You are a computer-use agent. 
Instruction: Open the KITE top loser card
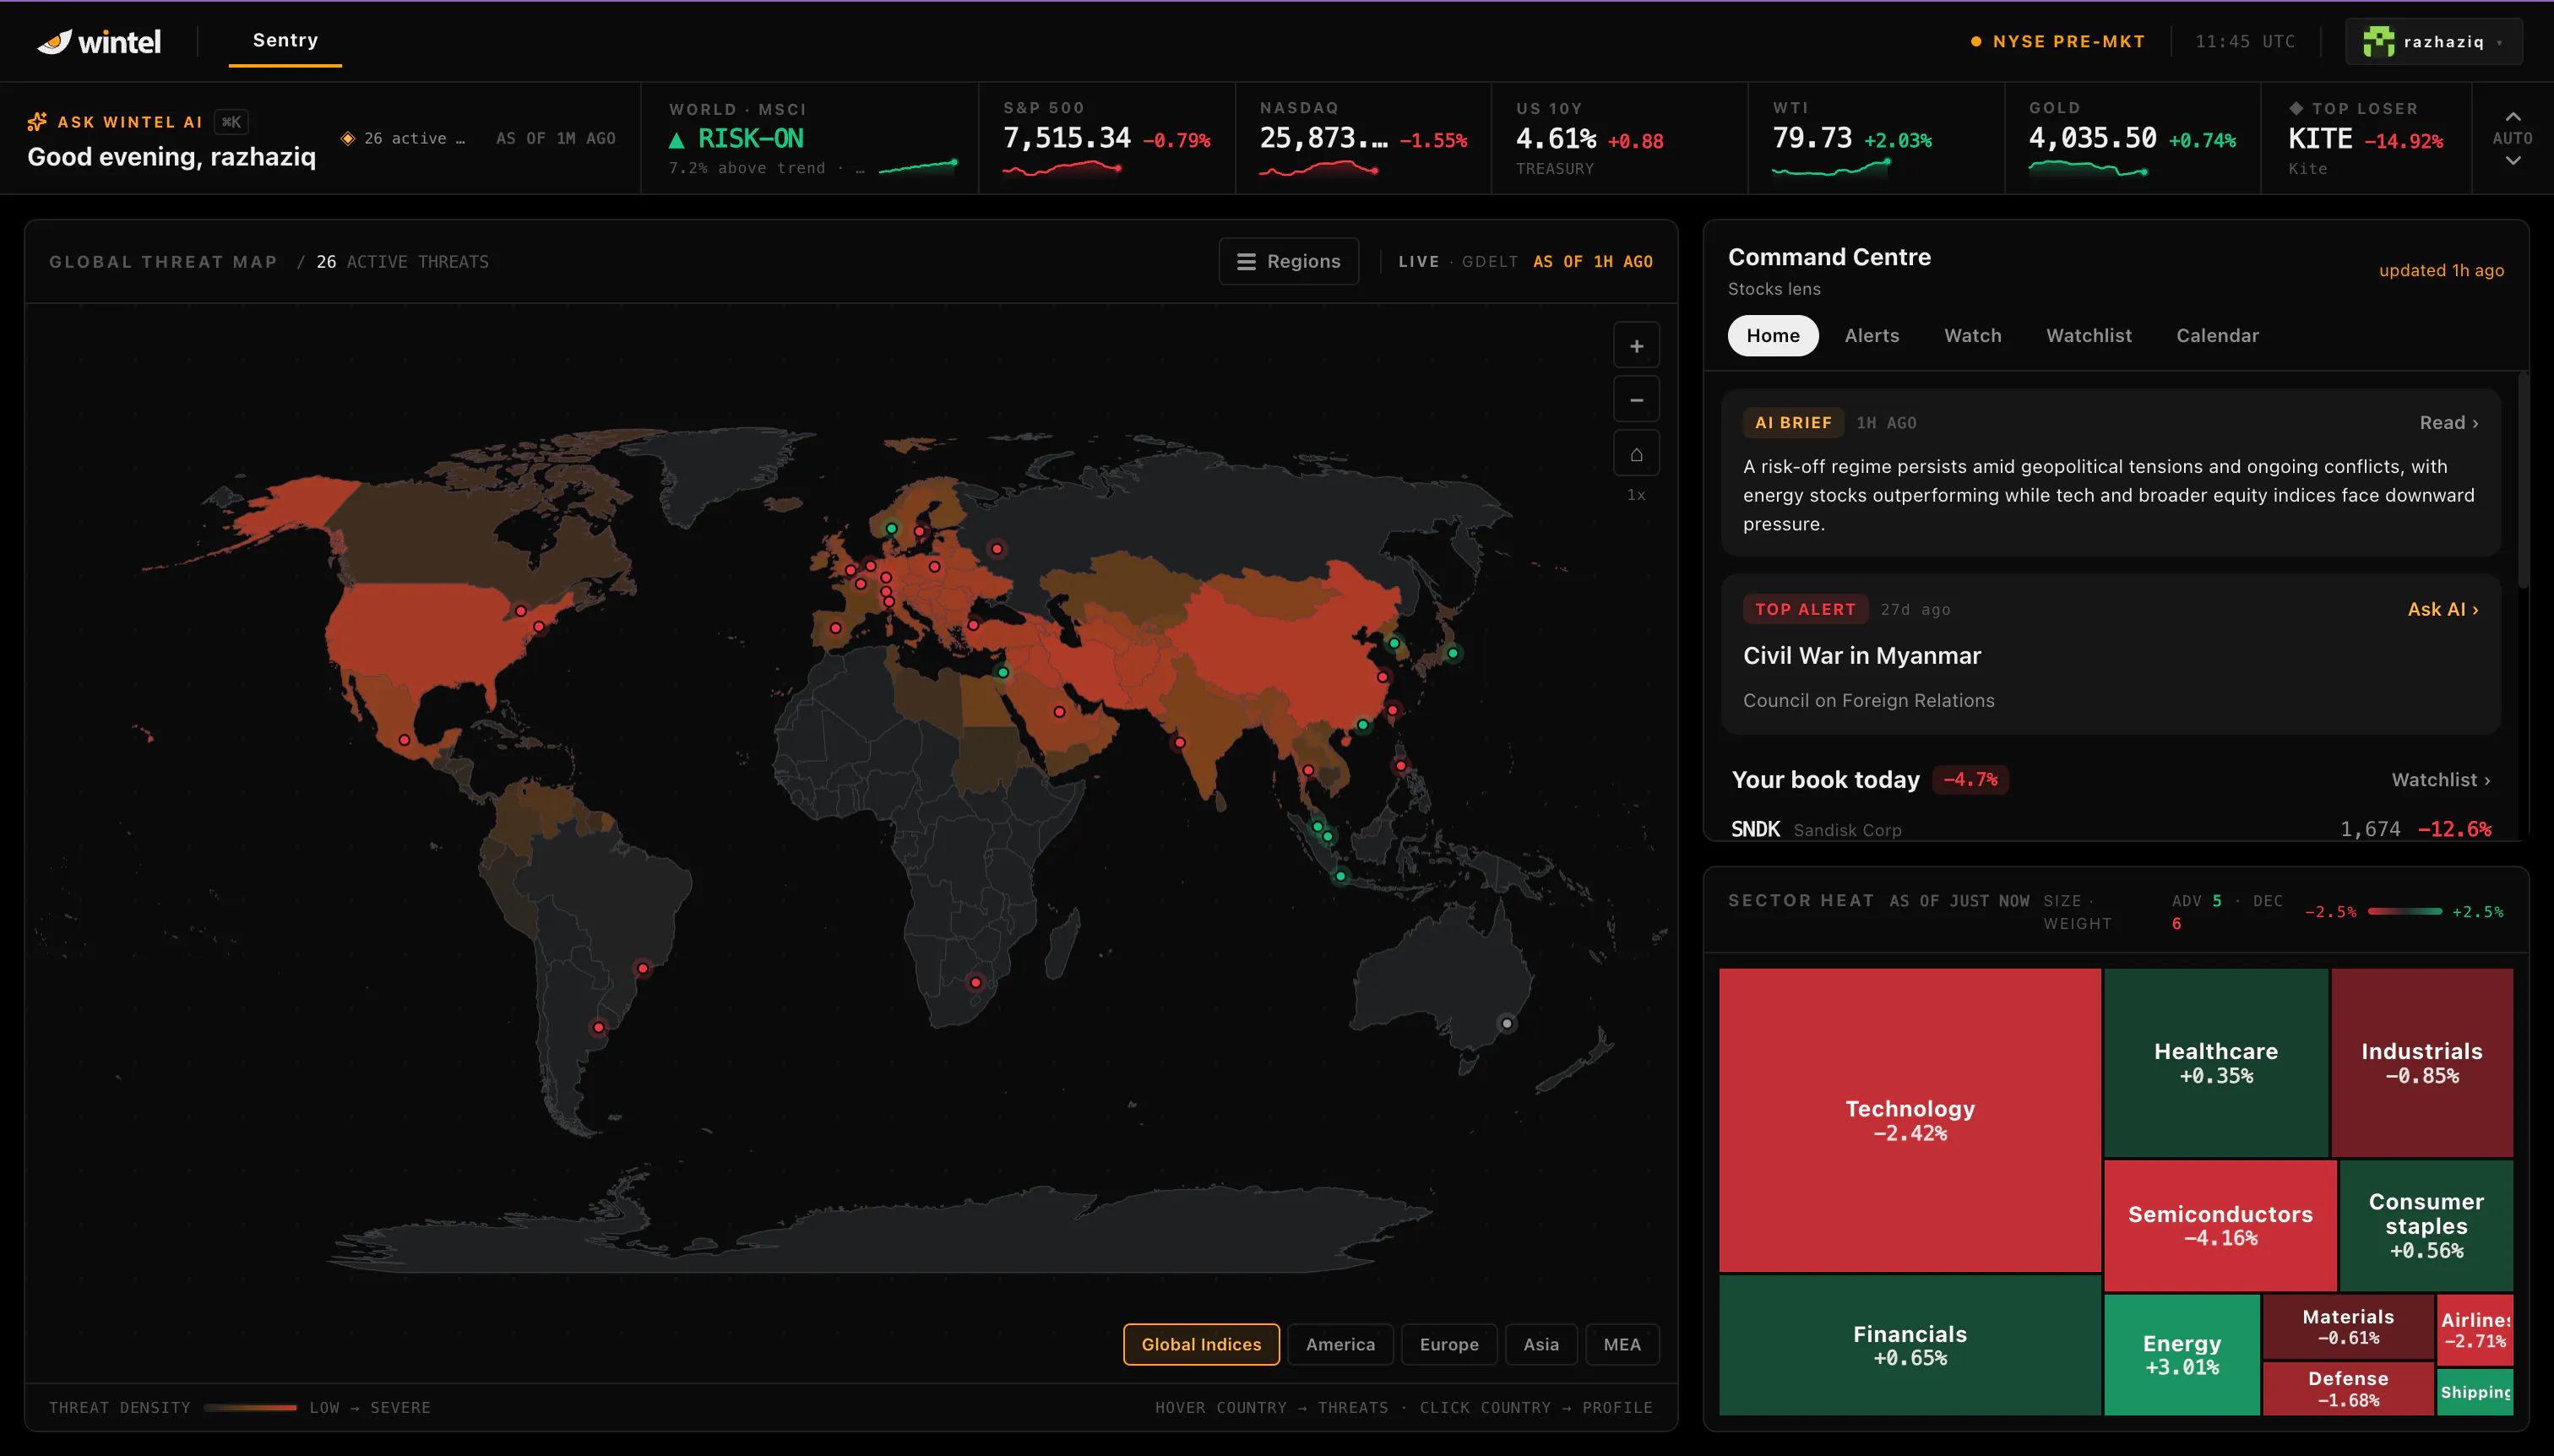2366,138
